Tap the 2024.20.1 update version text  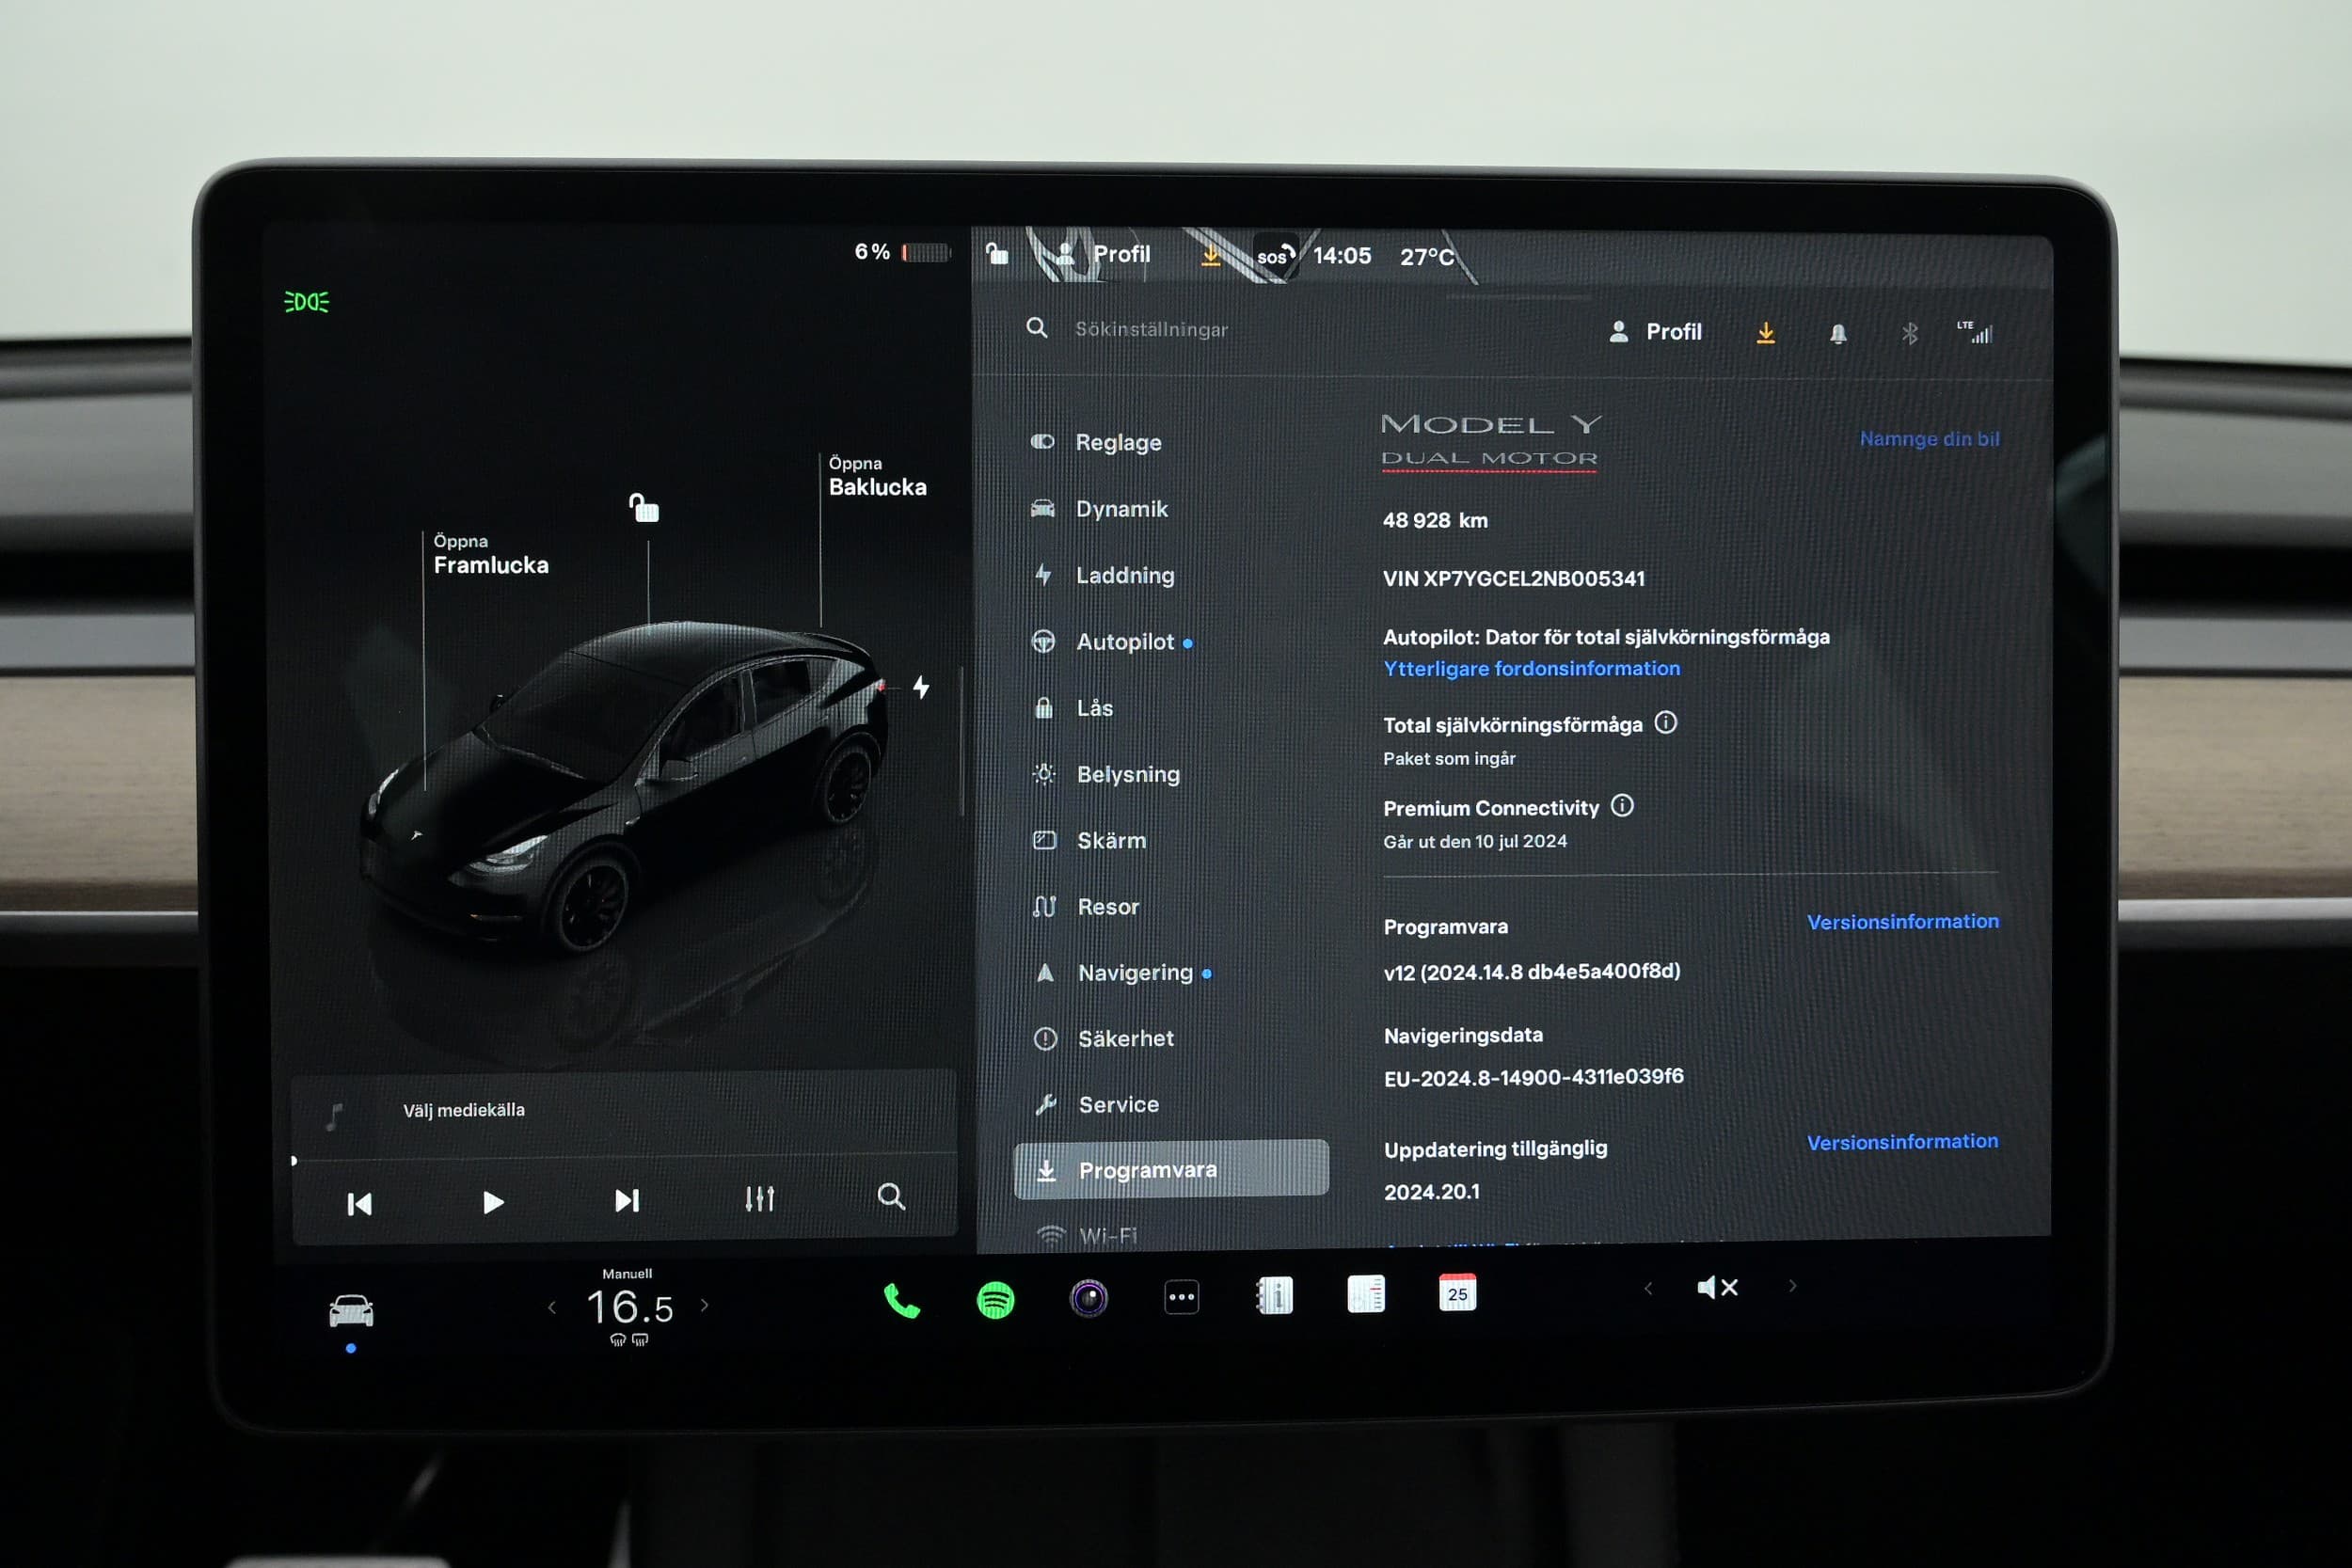tap(1432, 1192)
